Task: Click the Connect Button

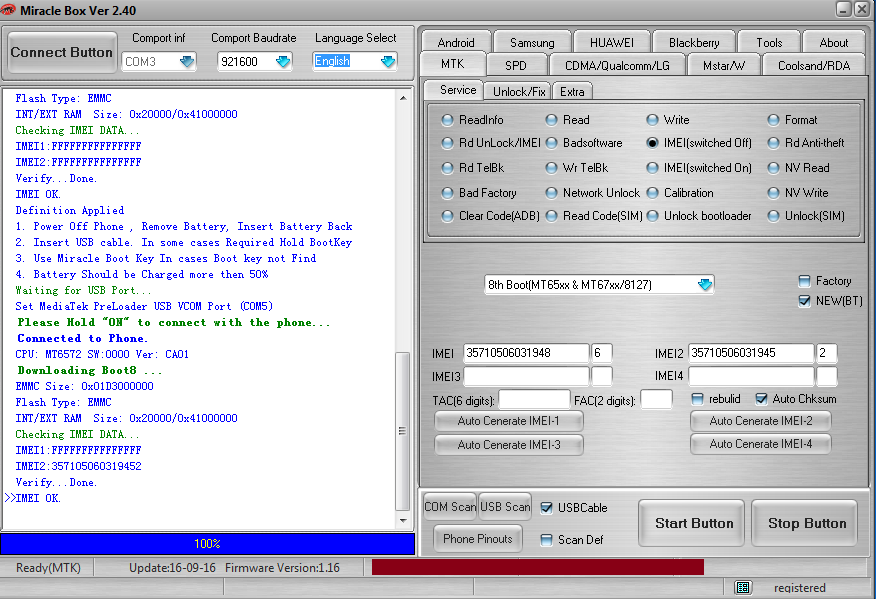Action: pos(61,53)
